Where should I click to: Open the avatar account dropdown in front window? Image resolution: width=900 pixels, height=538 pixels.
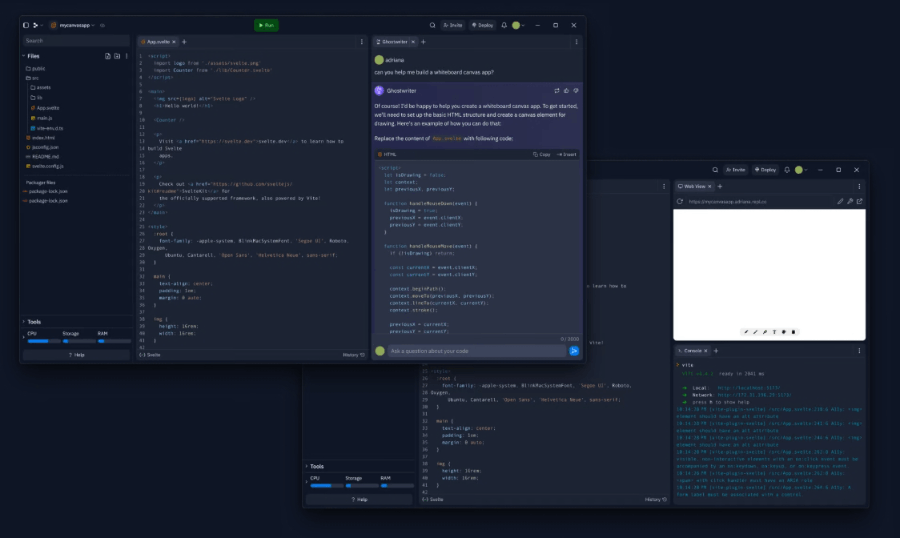(x=518, y=25)
